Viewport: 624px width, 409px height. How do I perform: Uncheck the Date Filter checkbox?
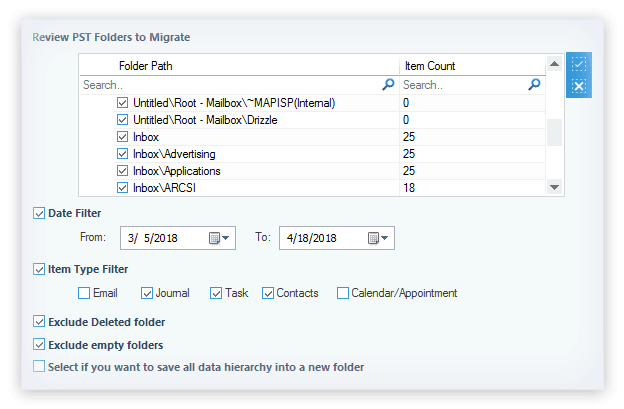click(39, 213)
